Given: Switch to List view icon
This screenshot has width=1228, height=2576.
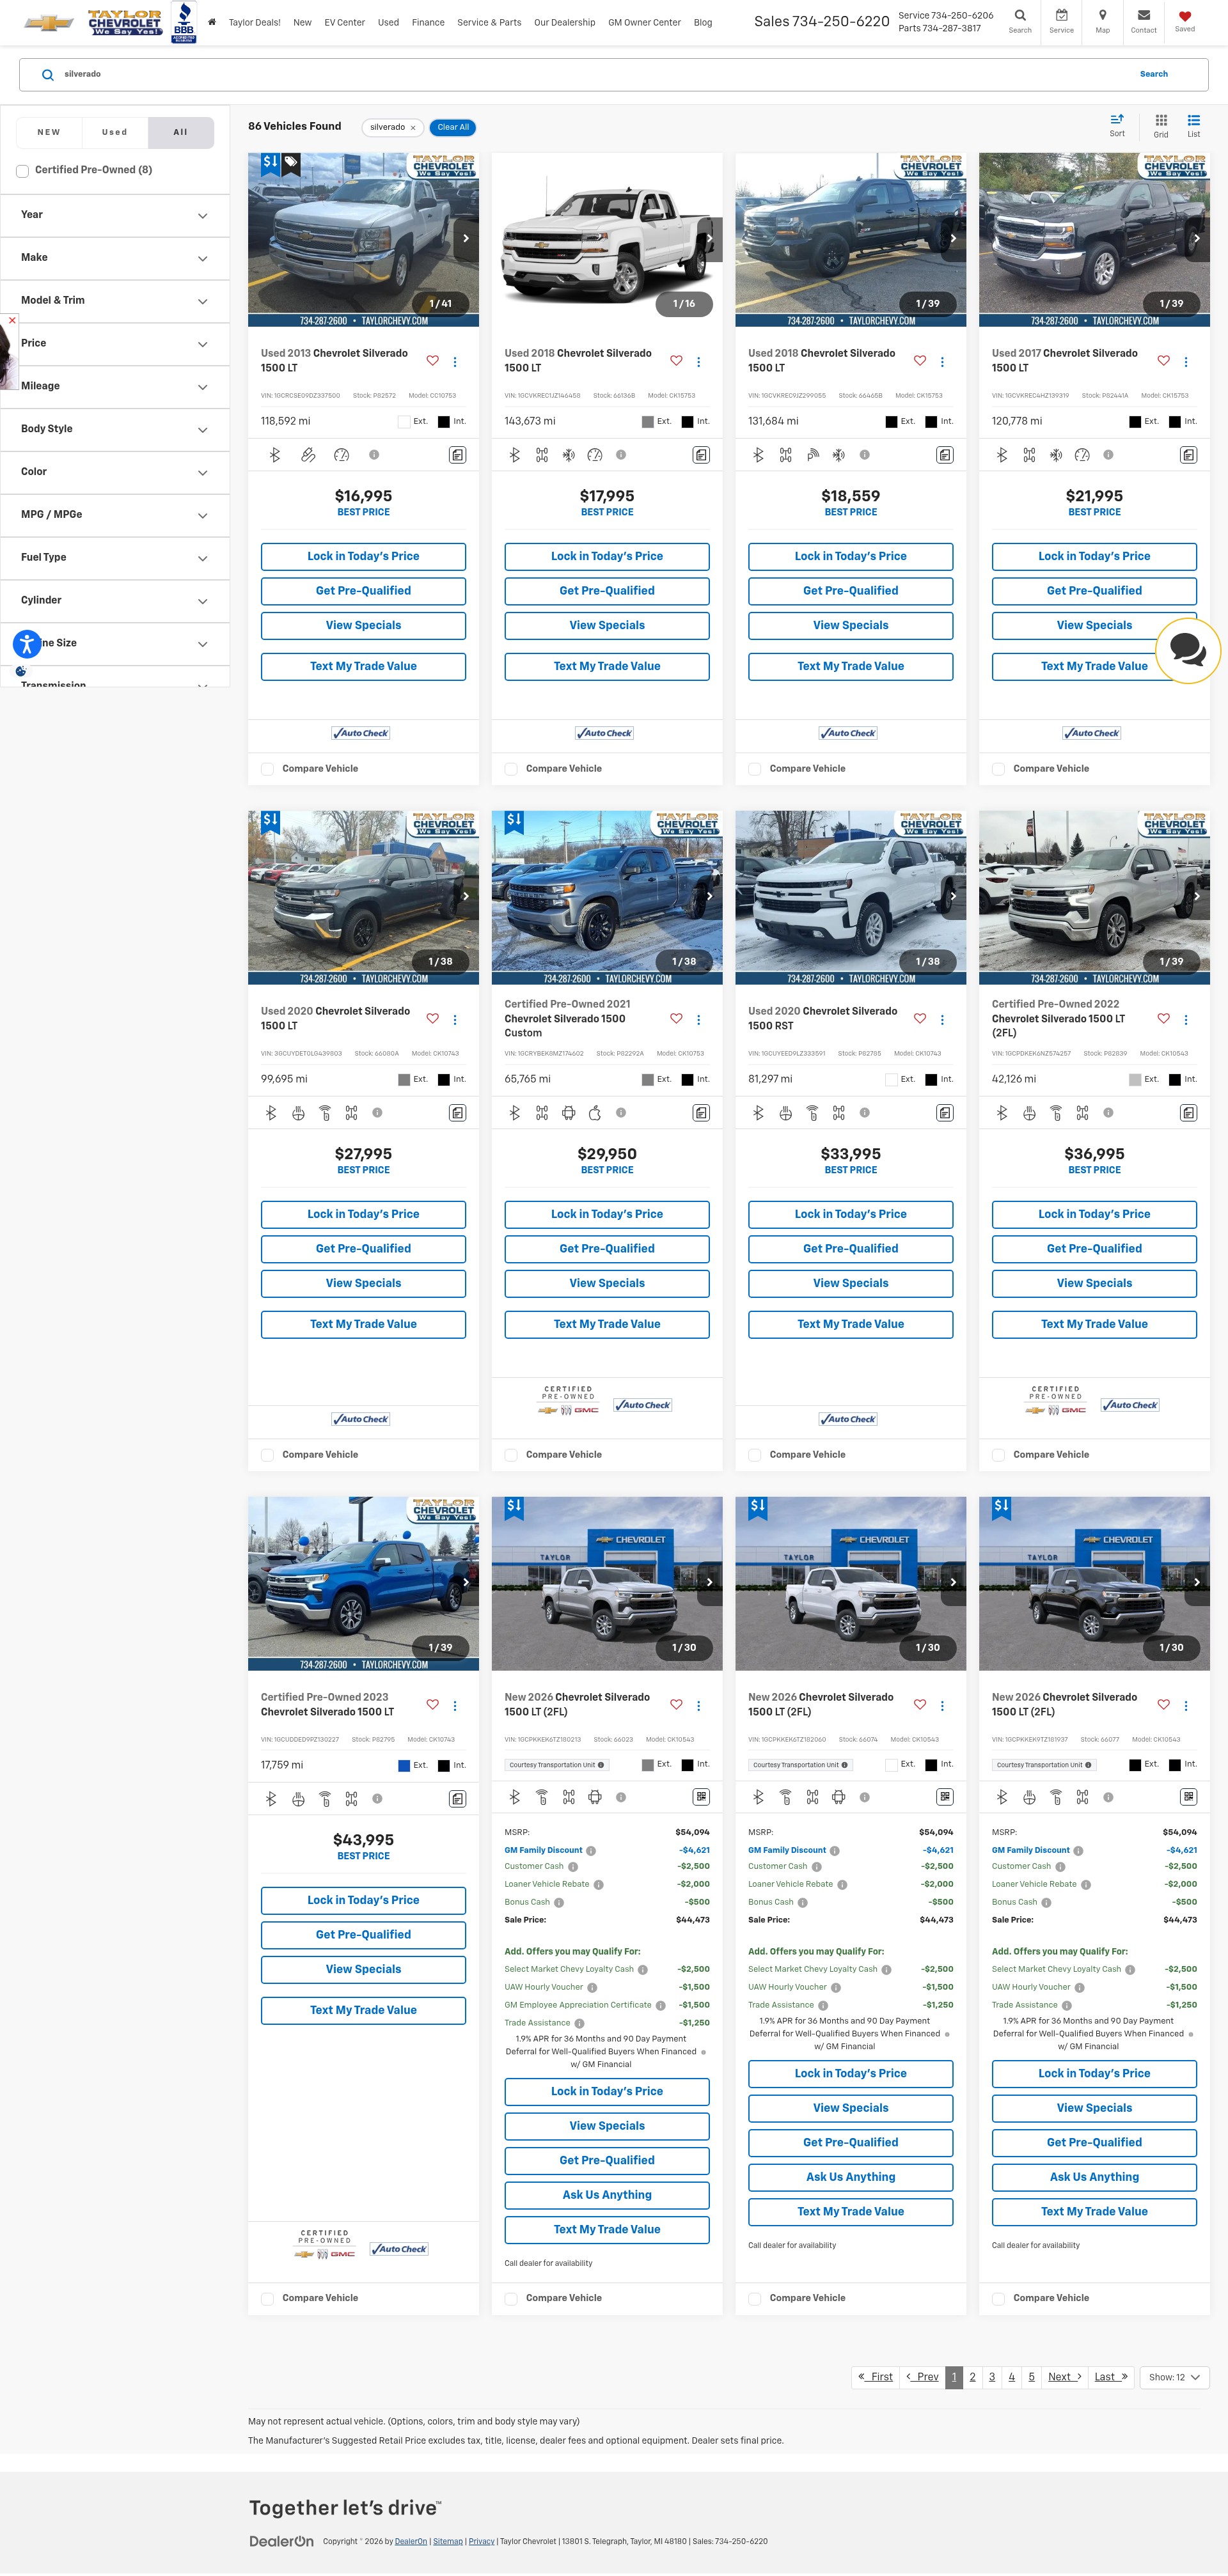Looking at the screenshot, I should pos(1193,120).
